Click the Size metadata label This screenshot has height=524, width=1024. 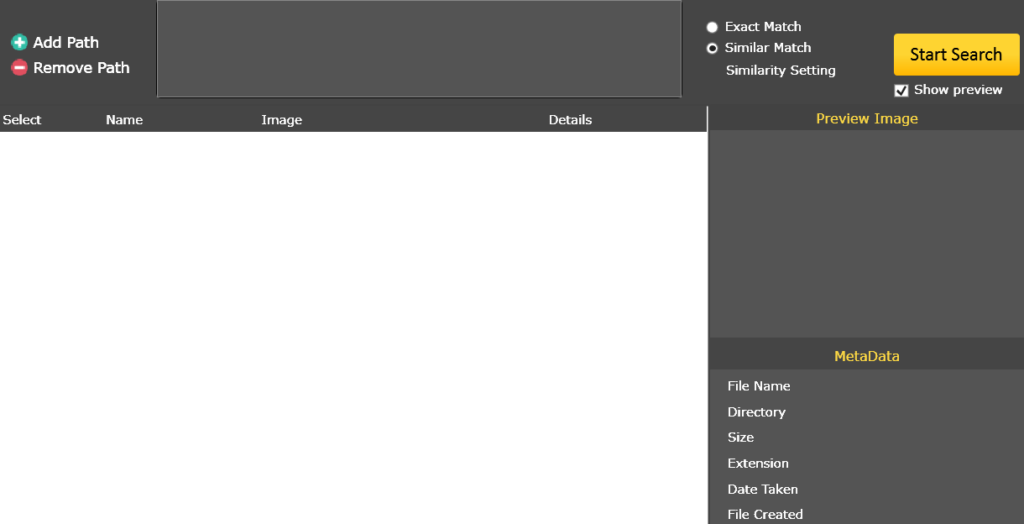point(741,438)
